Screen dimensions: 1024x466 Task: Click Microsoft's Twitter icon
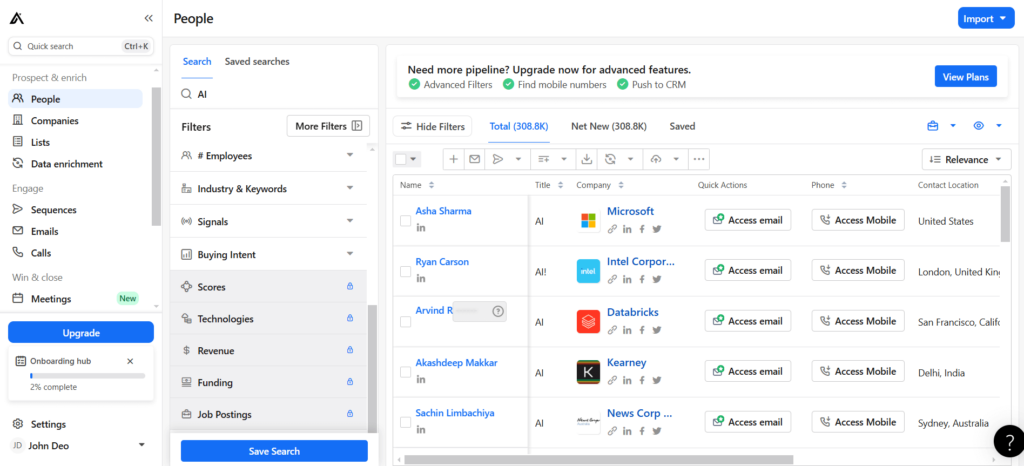tap(657, 229)
